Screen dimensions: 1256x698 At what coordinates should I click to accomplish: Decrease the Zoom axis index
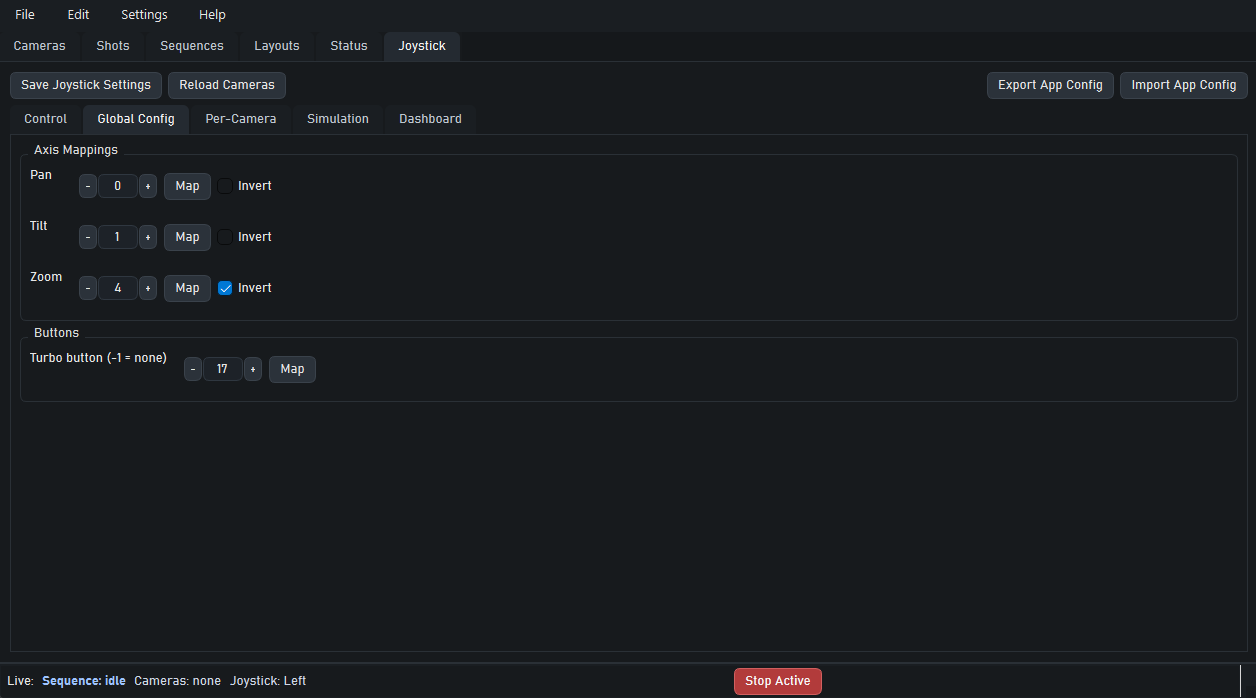87,288
